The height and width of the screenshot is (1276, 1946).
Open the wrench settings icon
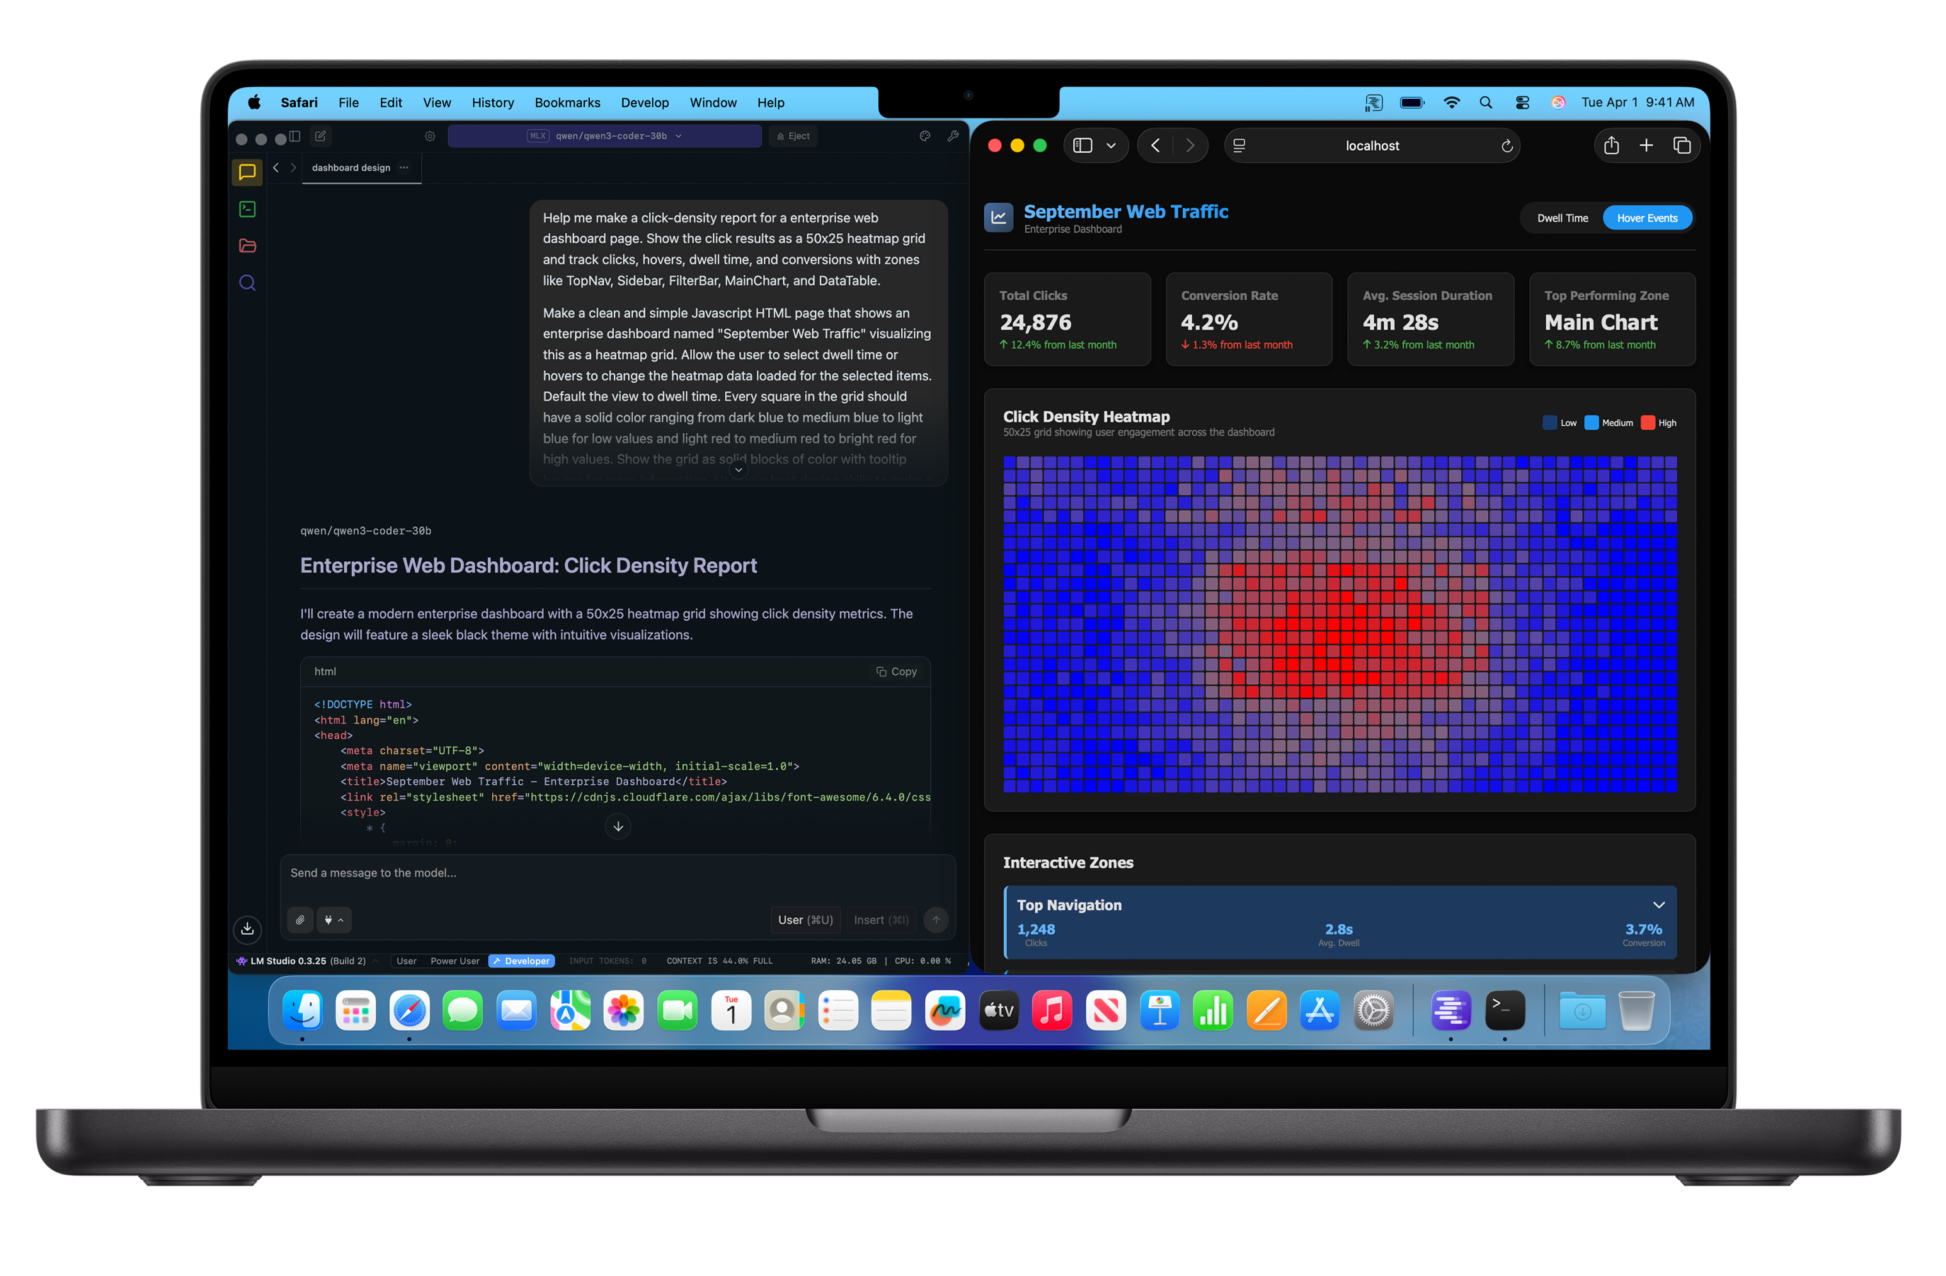[953, 136]
